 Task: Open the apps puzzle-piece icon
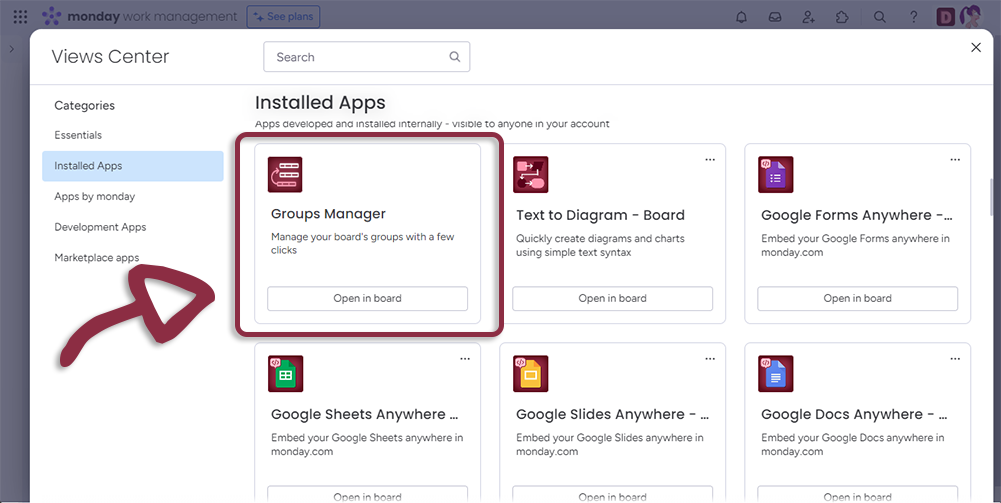pos(841,17)
